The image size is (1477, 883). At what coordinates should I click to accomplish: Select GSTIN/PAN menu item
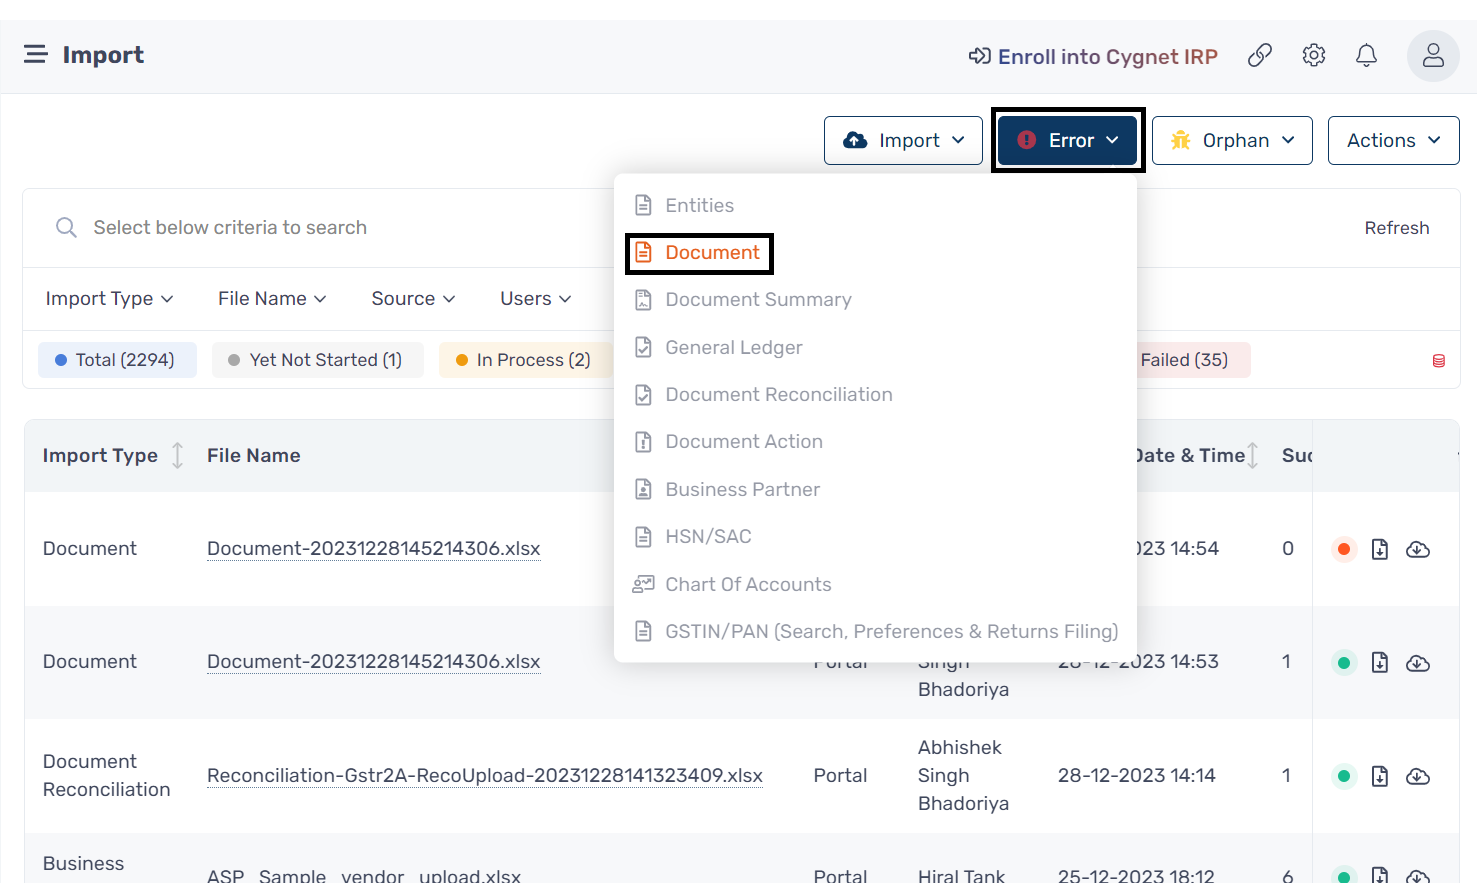875,631
